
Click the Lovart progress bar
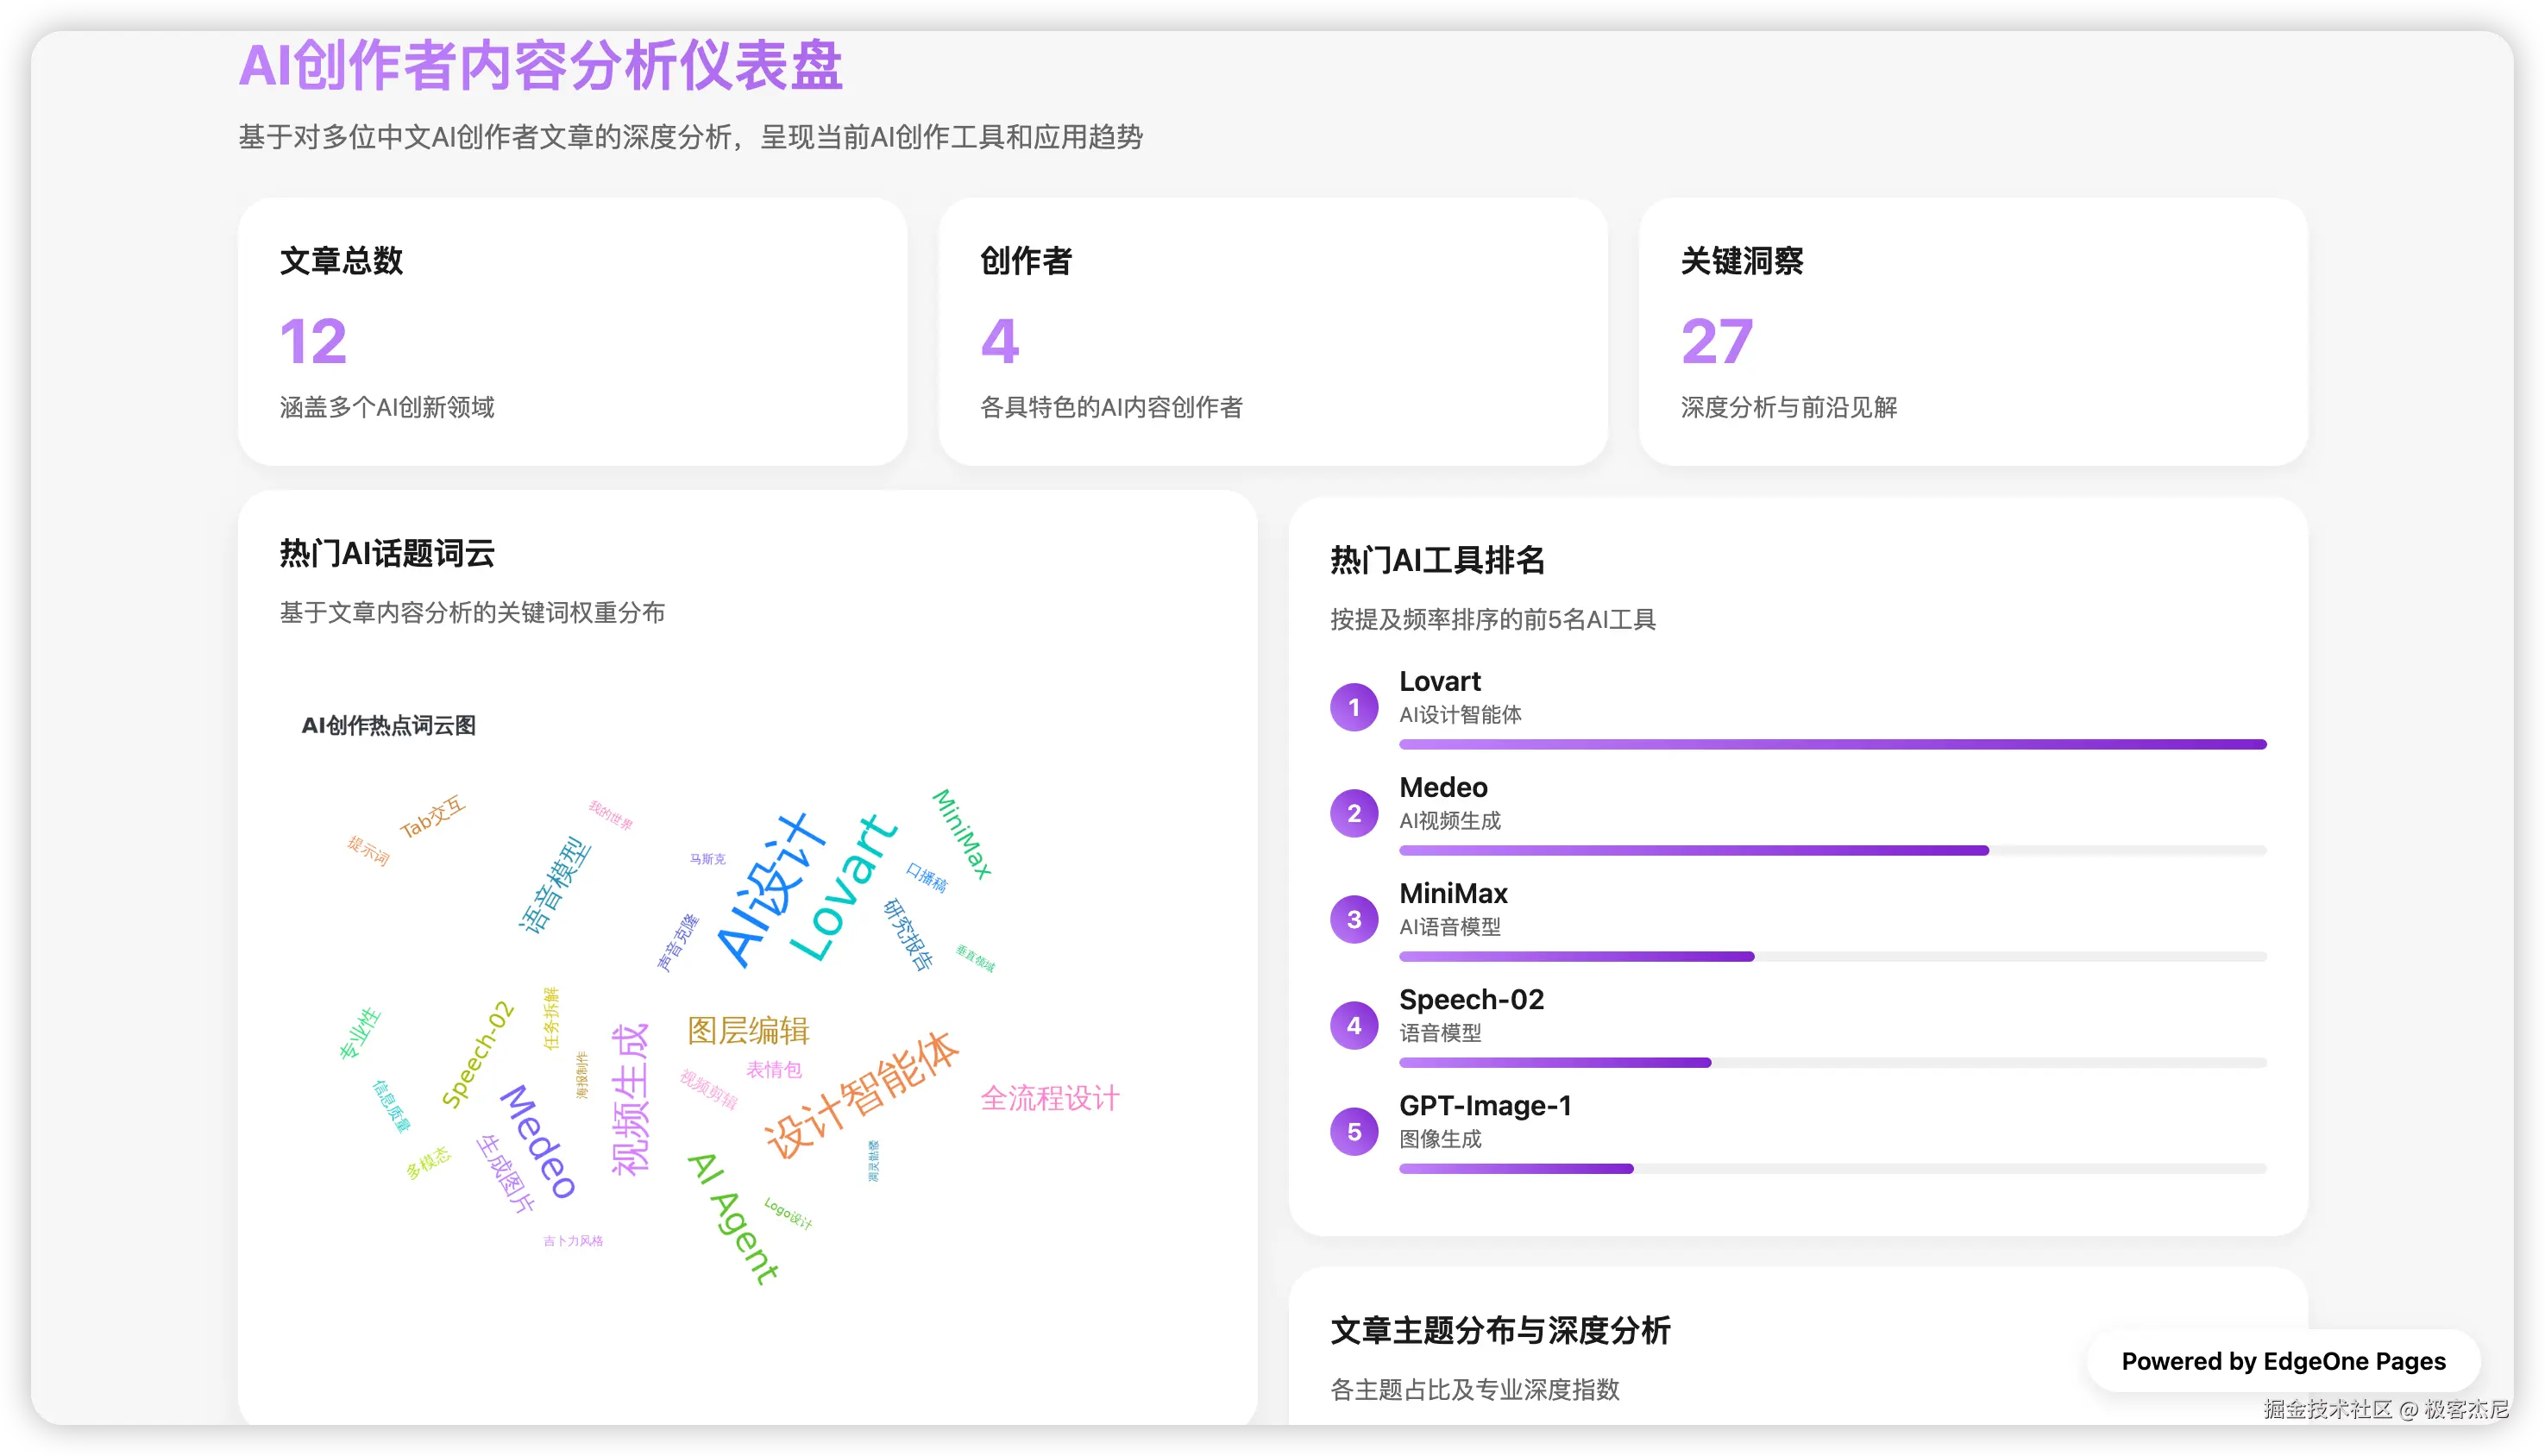(1832, 744)
